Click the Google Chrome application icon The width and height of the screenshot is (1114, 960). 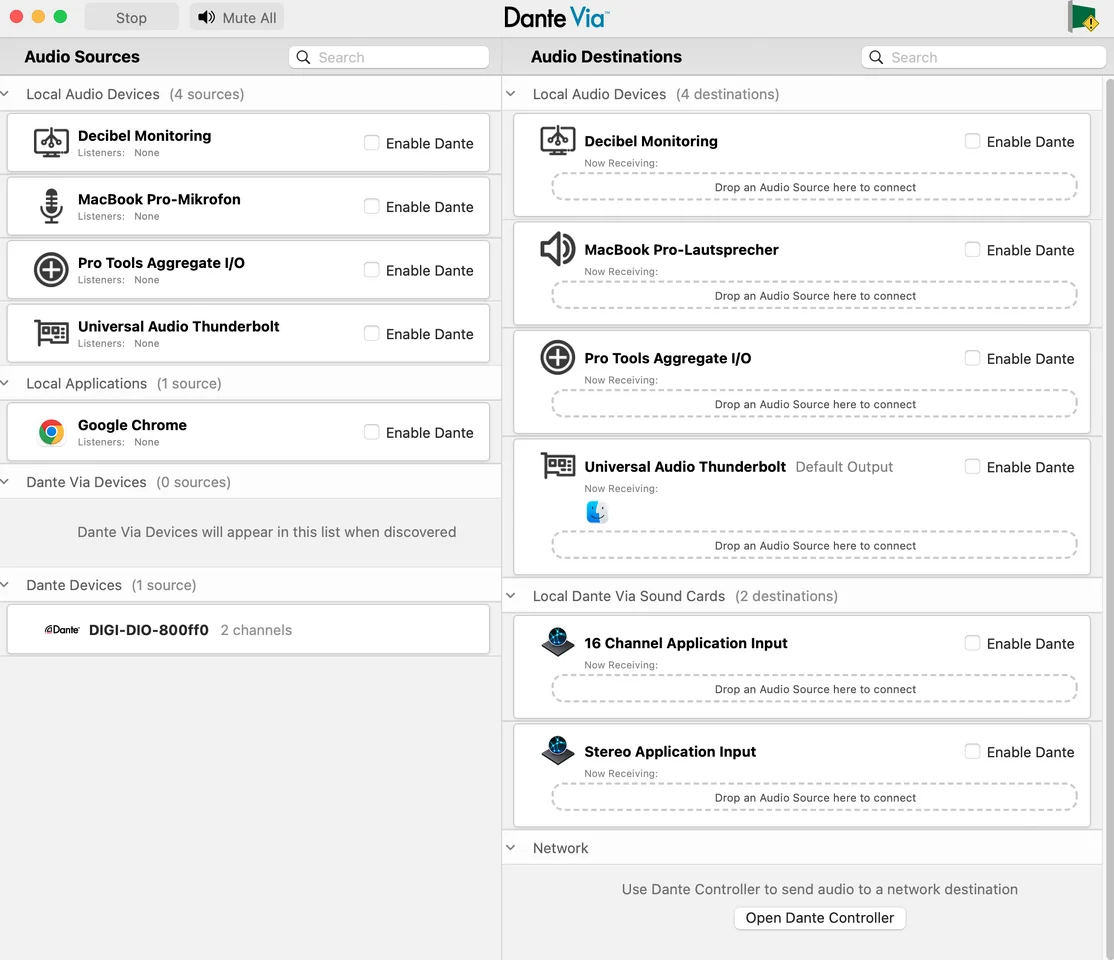click(51, 432)
